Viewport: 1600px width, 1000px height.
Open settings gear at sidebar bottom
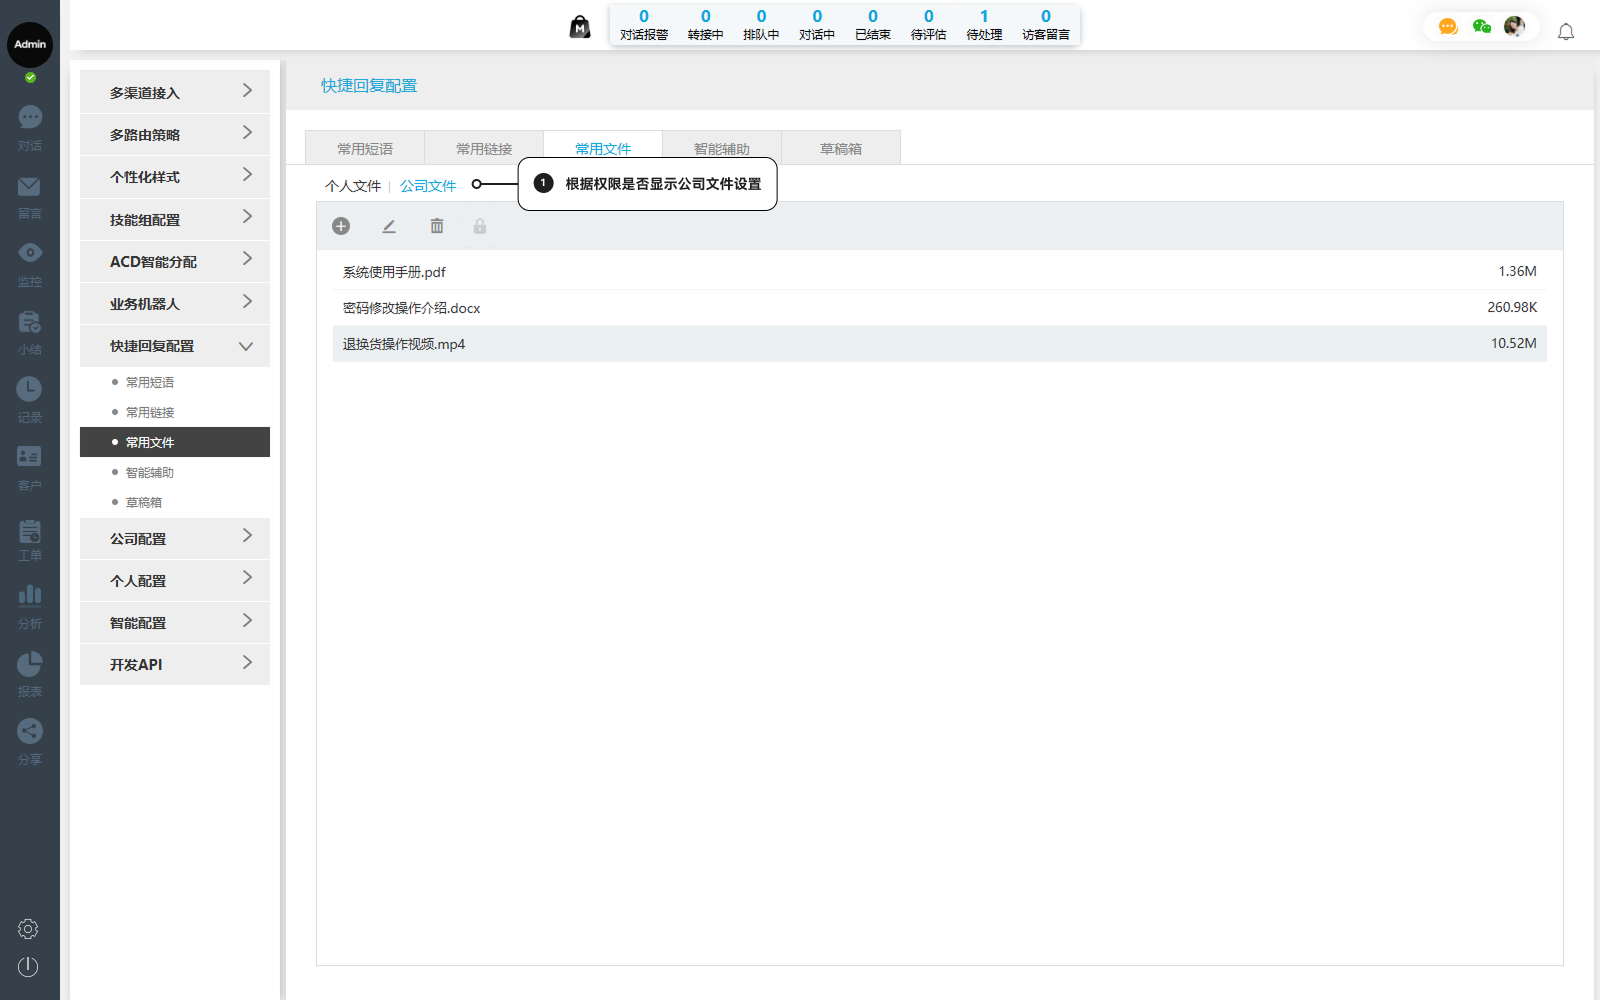click(x=28, y=929)
